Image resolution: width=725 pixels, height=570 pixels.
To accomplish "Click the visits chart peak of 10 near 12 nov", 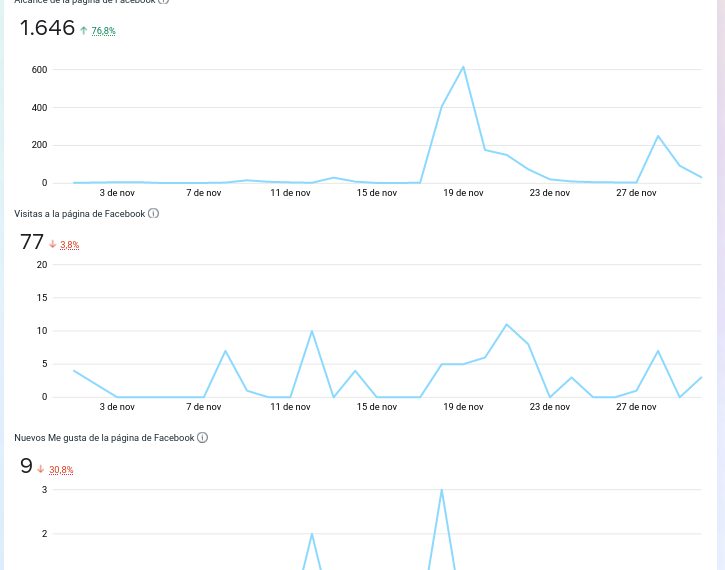I will (312, 331).
